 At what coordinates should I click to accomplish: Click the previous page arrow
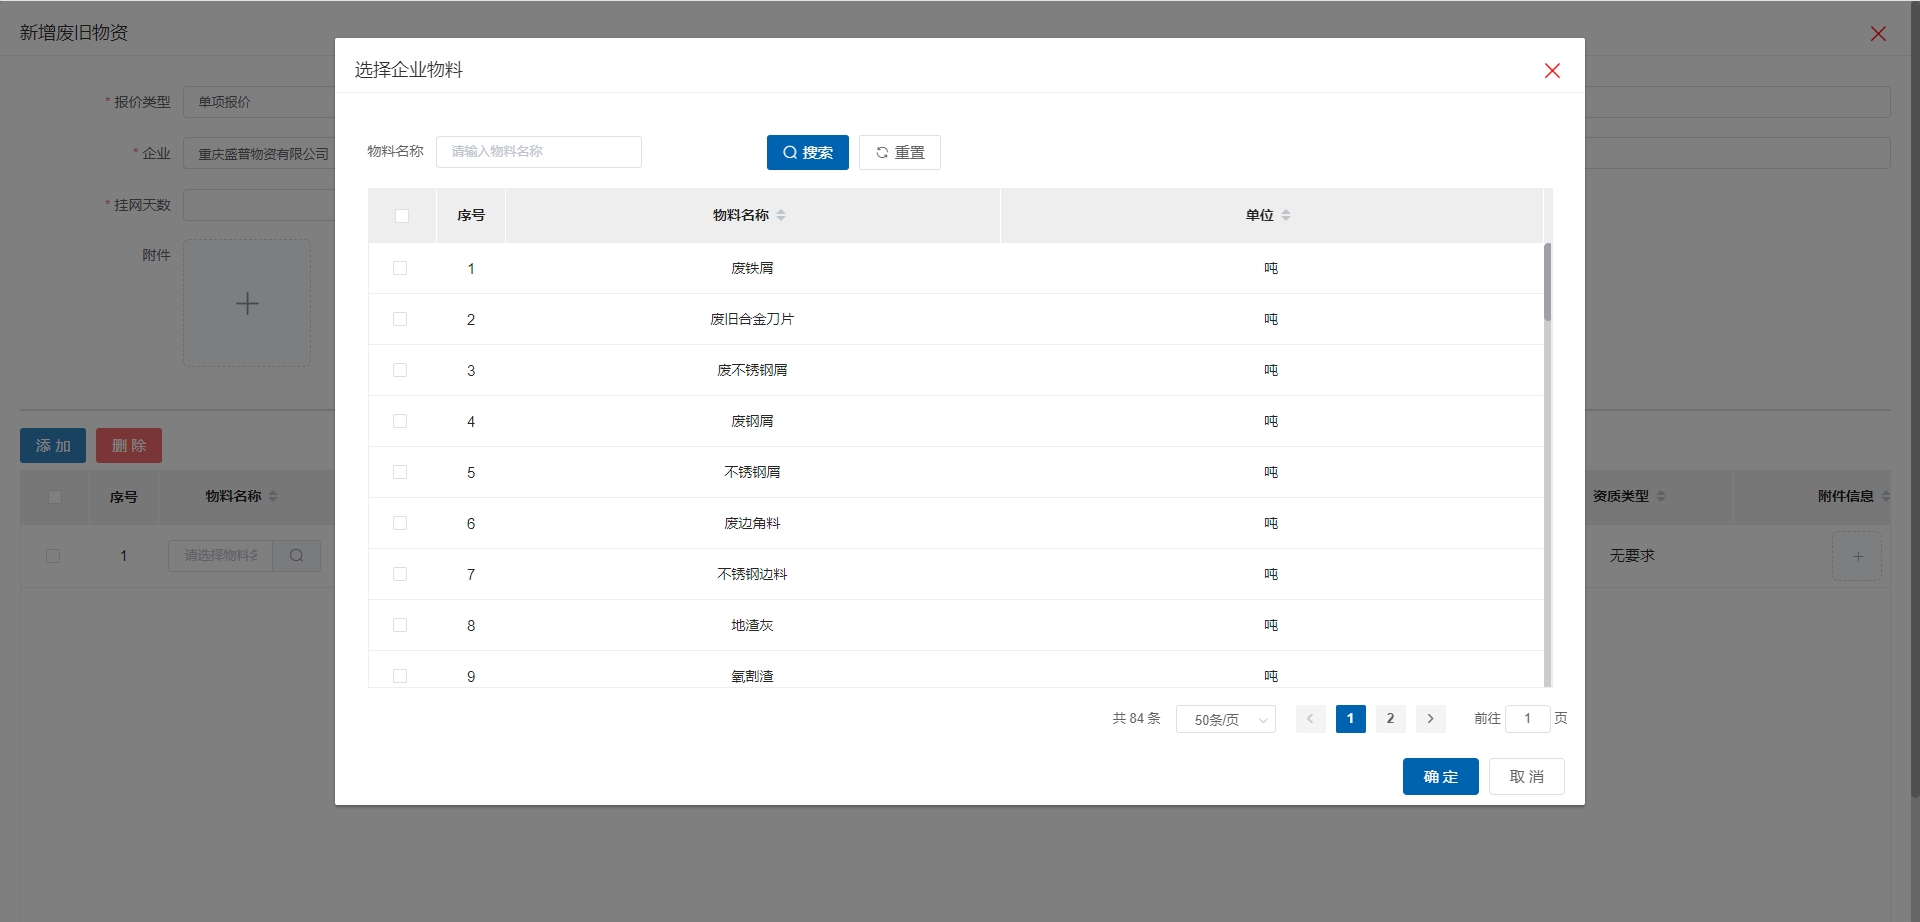[1310, 718]
